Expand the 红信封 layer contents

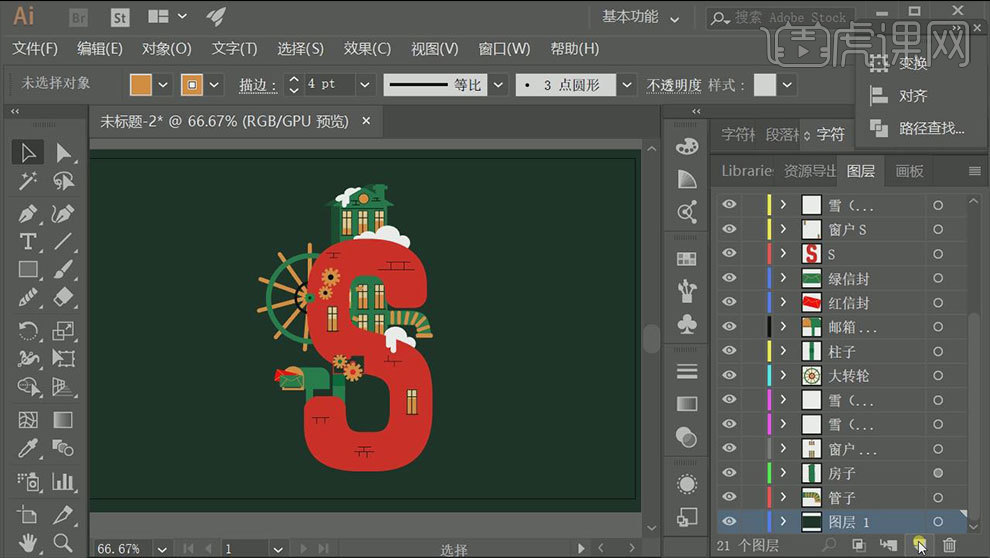783,303
